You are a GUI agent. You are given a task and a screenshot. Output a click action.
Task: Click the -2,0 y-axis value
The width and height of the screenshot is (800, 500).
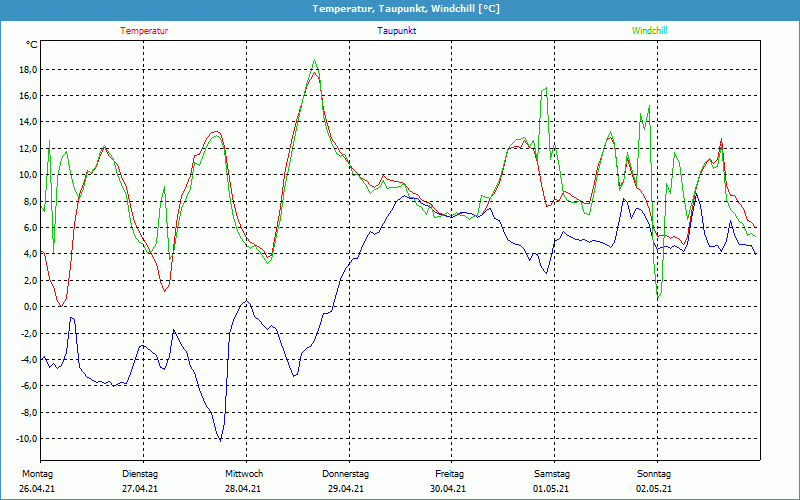[29, 333]
